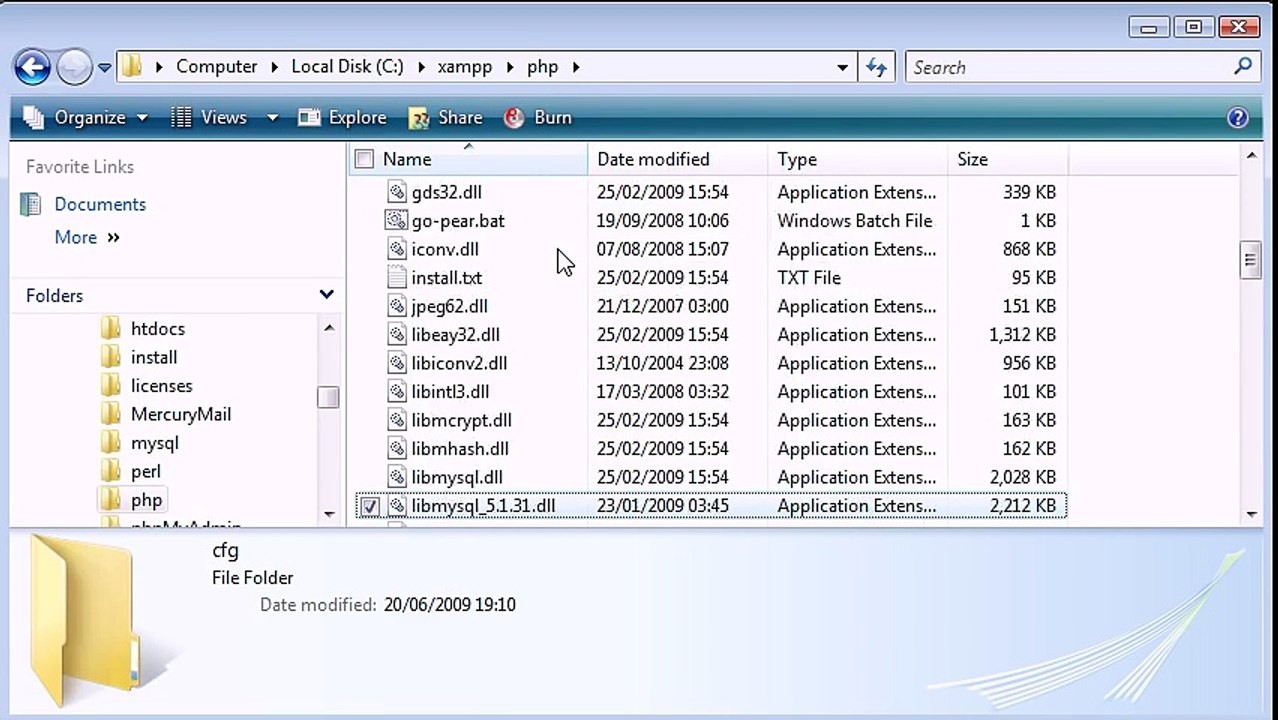Screen dimensions: 1278x720
Task: Open the Views dropdown arrow
Action: click(271, 118)
